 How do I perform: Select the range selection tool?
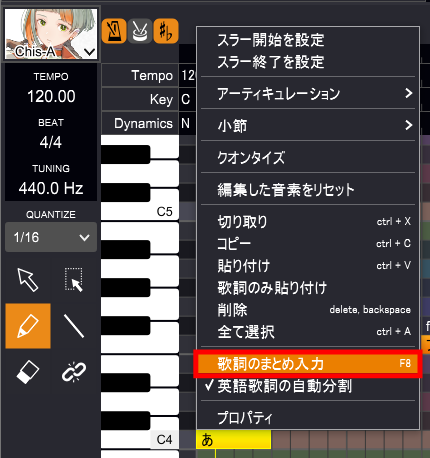tap(74, 280)
